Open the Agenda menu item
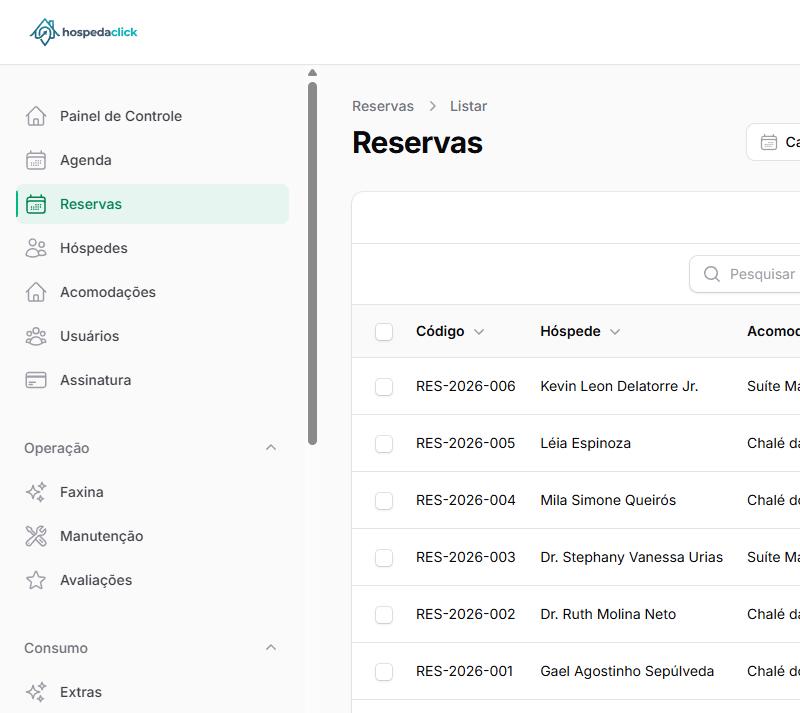 click(153, 160)
